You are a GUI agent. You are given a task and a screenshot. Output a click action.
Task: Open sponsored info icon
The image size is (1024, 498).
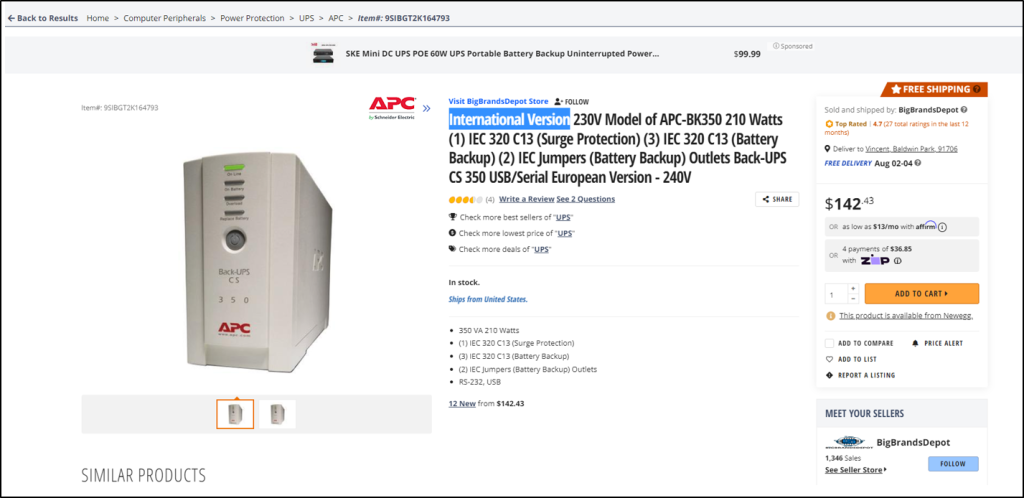[776, 46]
